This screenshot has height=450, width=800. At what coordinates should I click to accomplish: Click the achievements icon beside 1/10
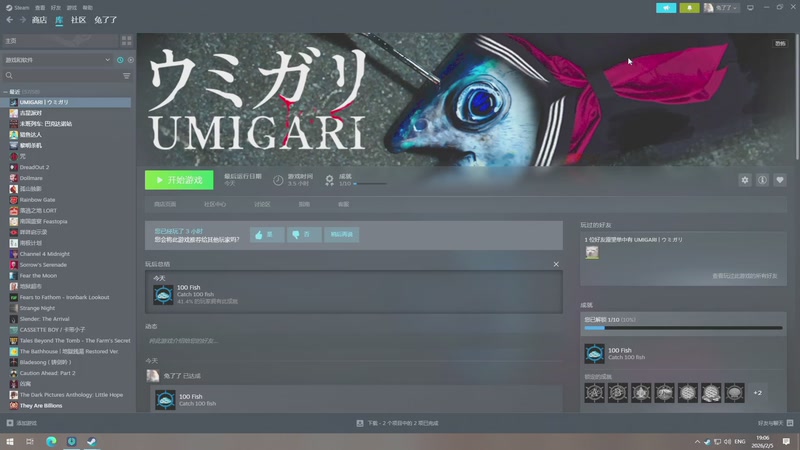pyautogui.click(x=330, y=180)
